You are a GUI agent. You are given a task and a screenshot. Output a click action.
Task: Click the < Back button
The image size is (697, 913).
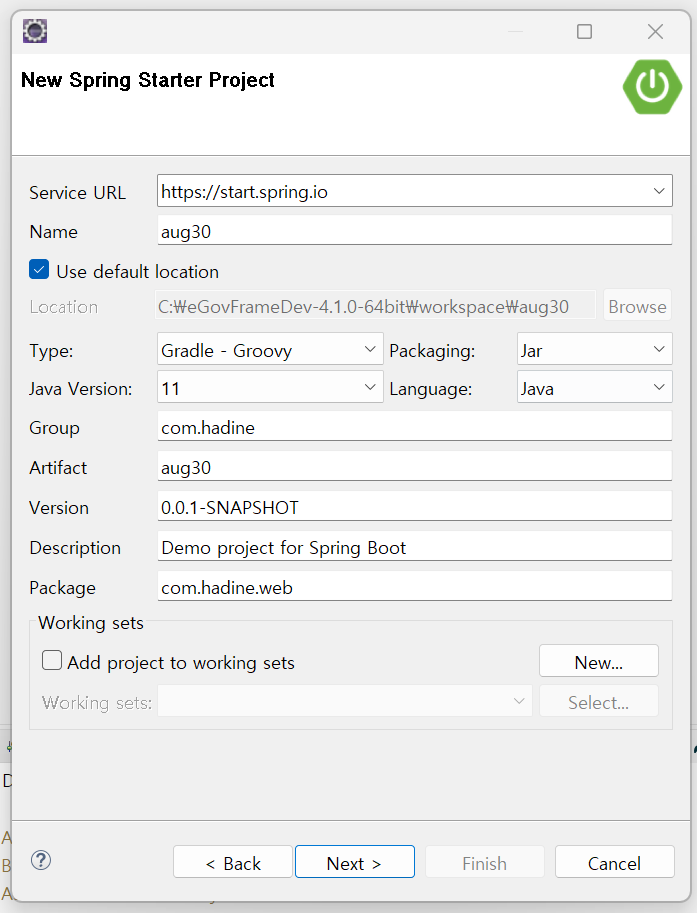(x=233, y=862)
